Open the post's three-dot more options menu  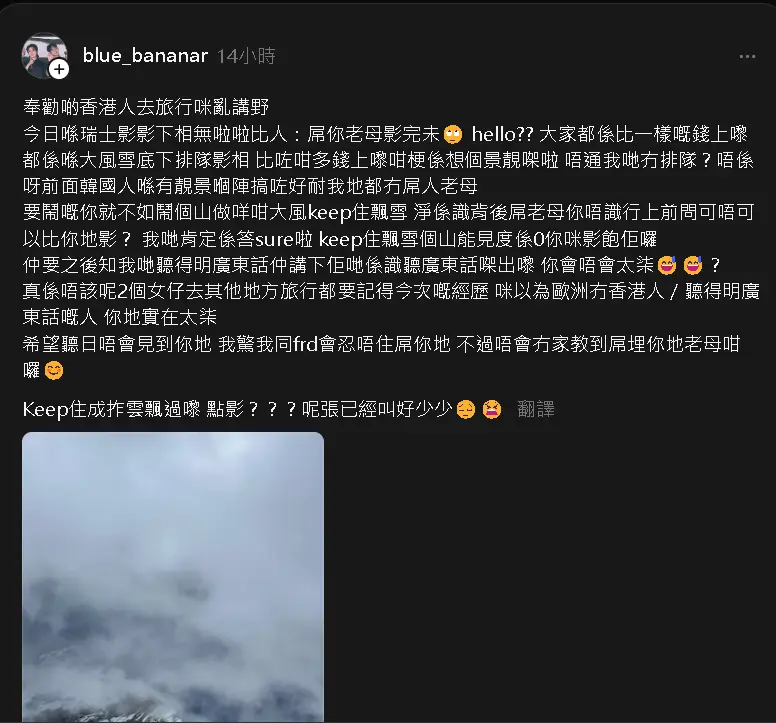tap(747, 57)
